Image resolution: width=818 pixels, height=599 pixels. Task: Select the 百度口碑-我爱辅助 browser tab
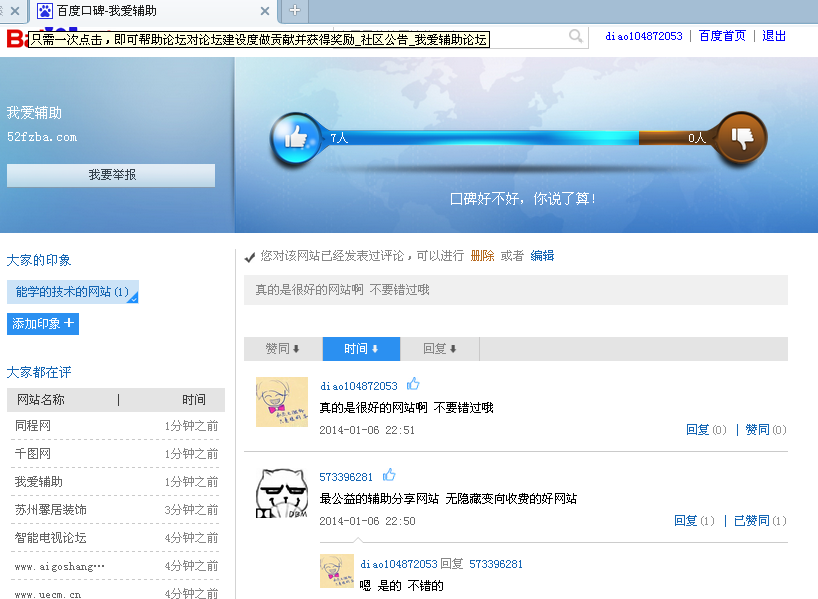[154, 11]
